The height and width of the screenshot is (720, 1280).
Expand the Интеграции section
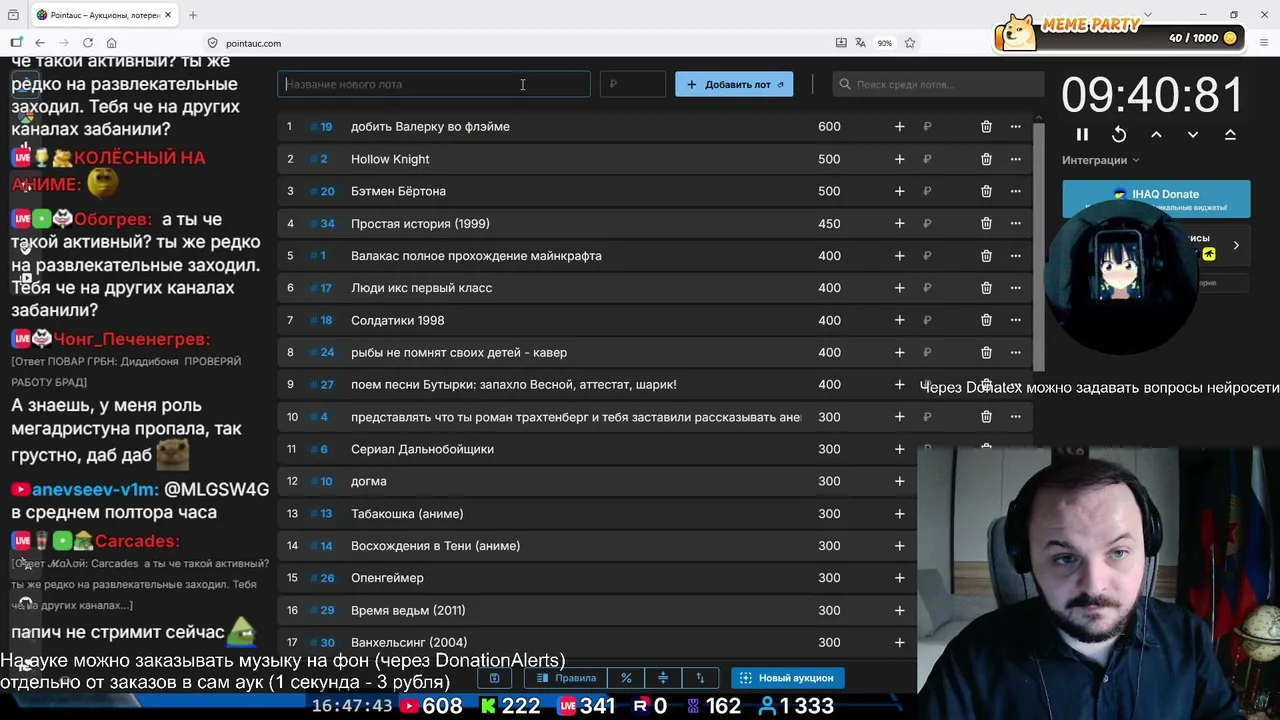1100,160
